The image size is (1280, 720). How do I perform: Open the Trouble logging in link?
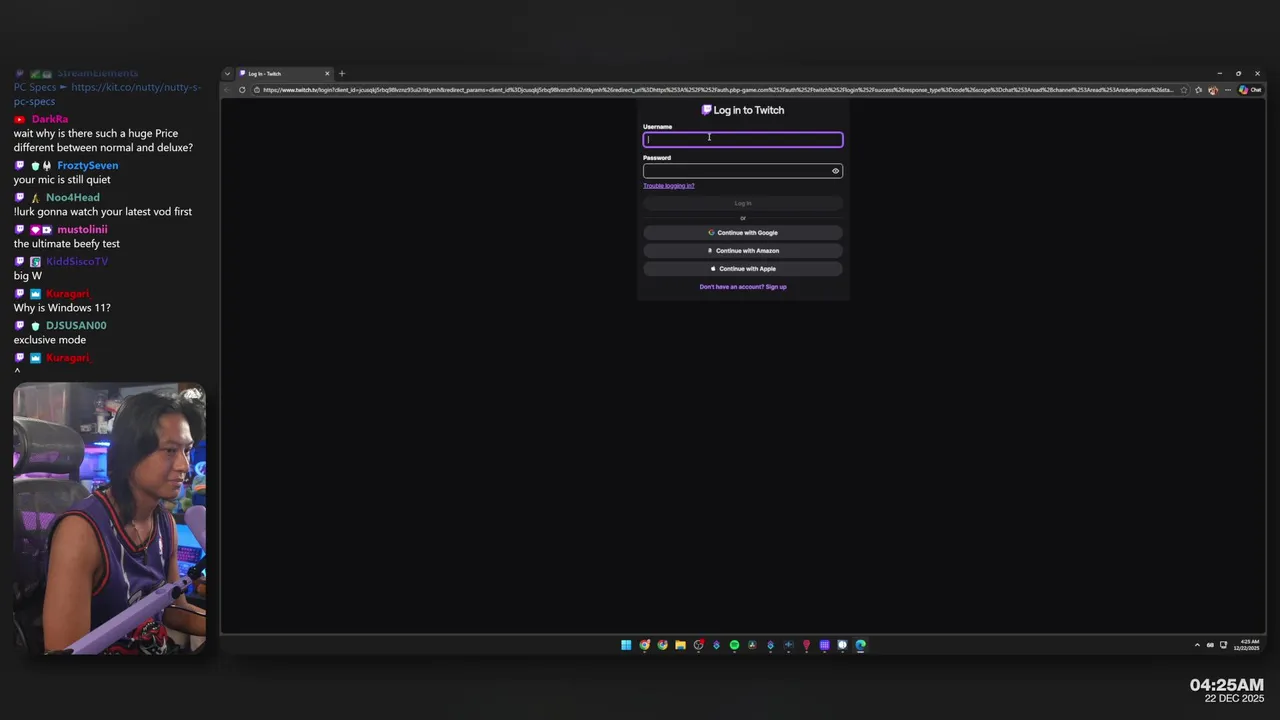(x=669, y=186)
